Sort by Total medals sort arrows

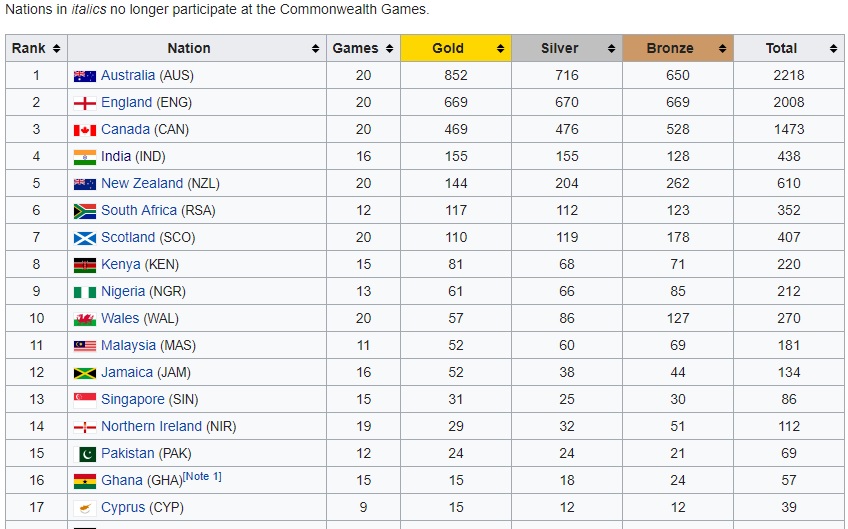click(833, 49)
